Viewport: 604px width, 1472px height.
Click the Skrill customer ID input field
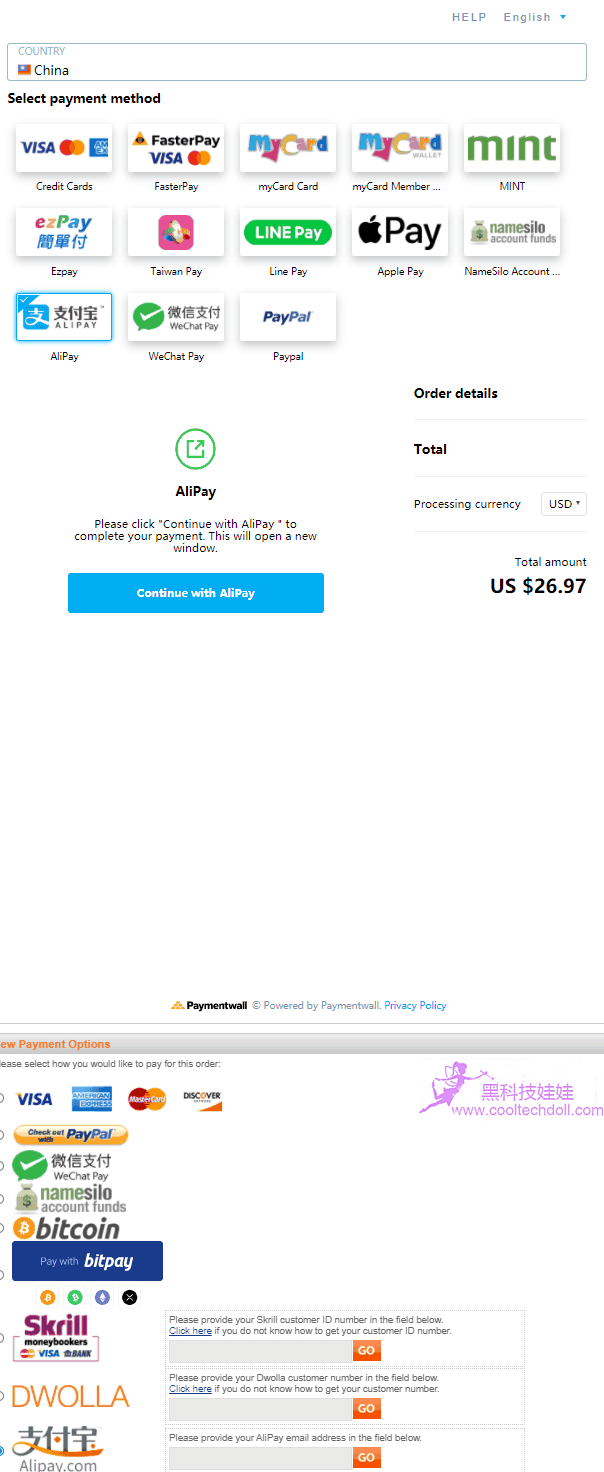click(260, 1351)
